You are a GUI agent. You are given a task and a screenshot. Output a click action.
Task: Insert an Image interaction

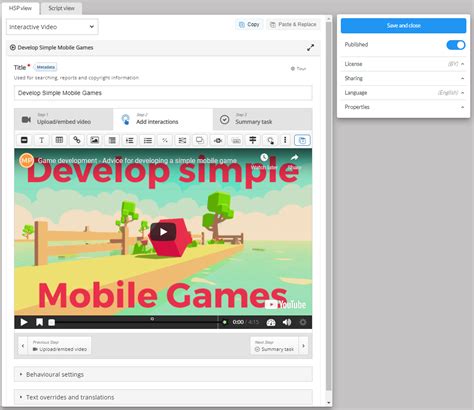[x=95, y=140]
